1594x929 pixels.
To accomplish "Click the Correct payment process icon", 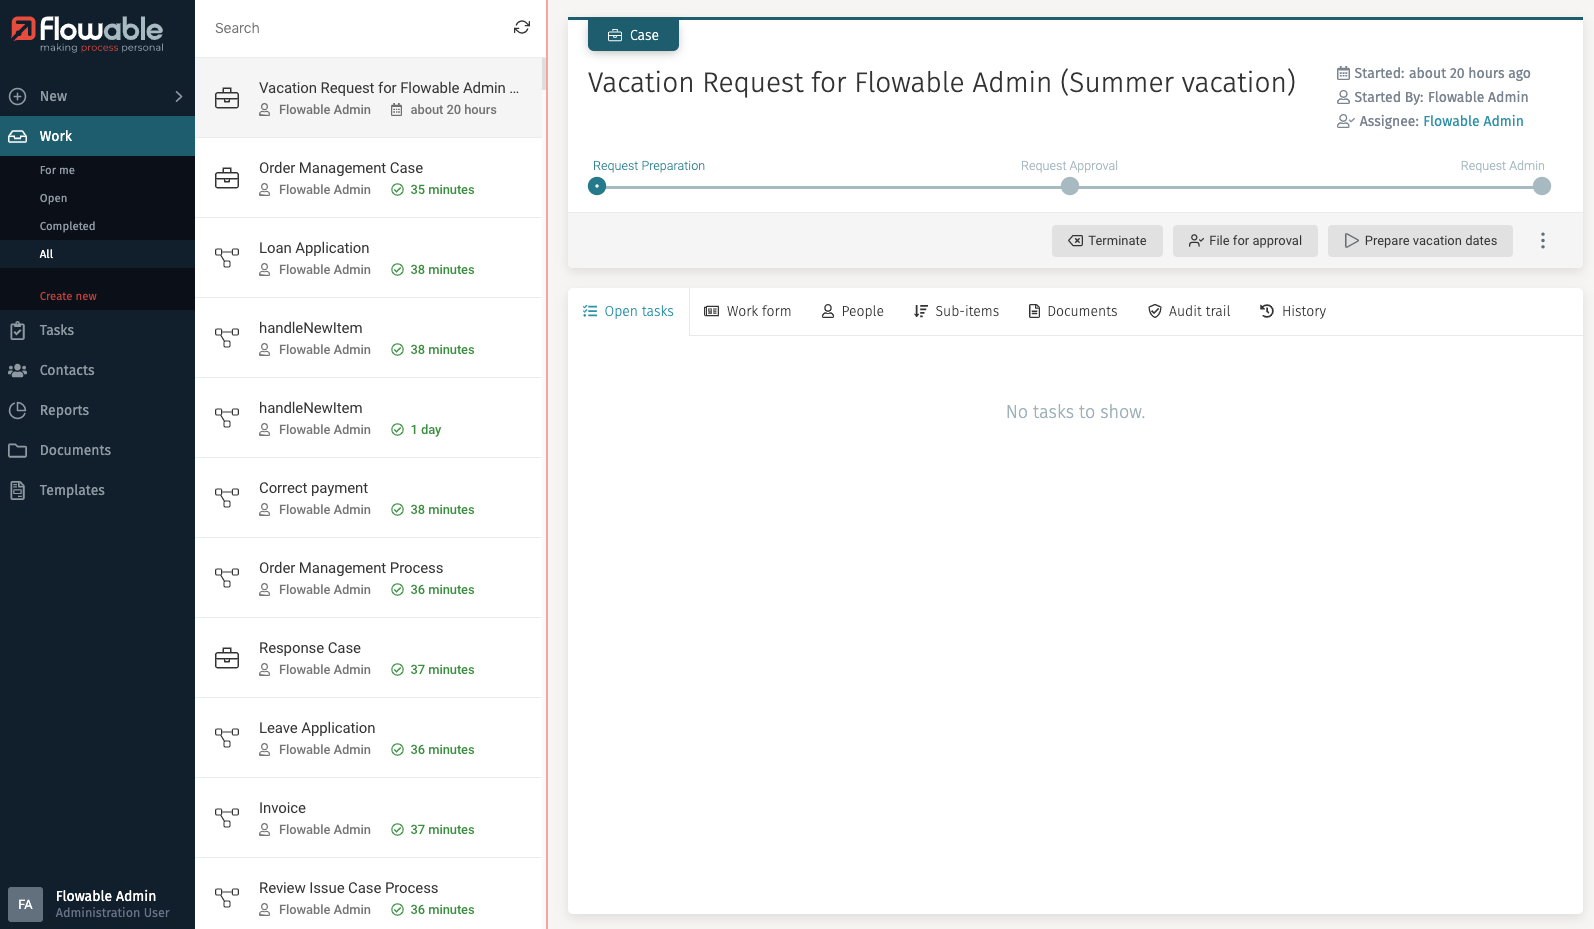I will pos(227,498).
